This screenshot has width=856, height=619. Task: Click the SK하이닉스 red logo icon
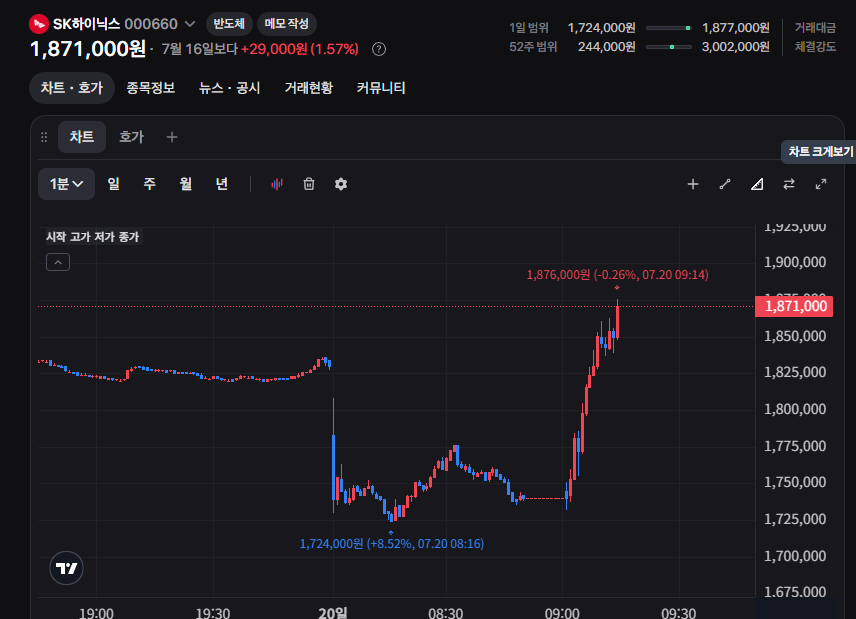coord(39,24)
